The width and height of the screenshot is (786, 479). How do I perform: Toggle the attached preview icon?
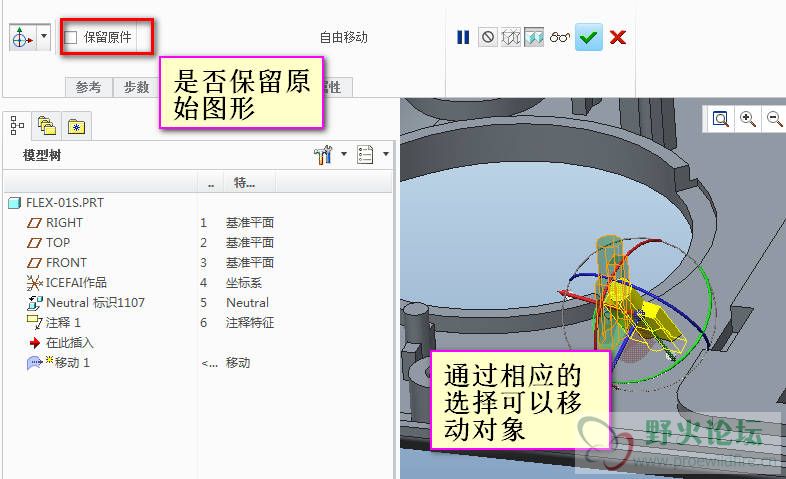[x=534, y=37]
